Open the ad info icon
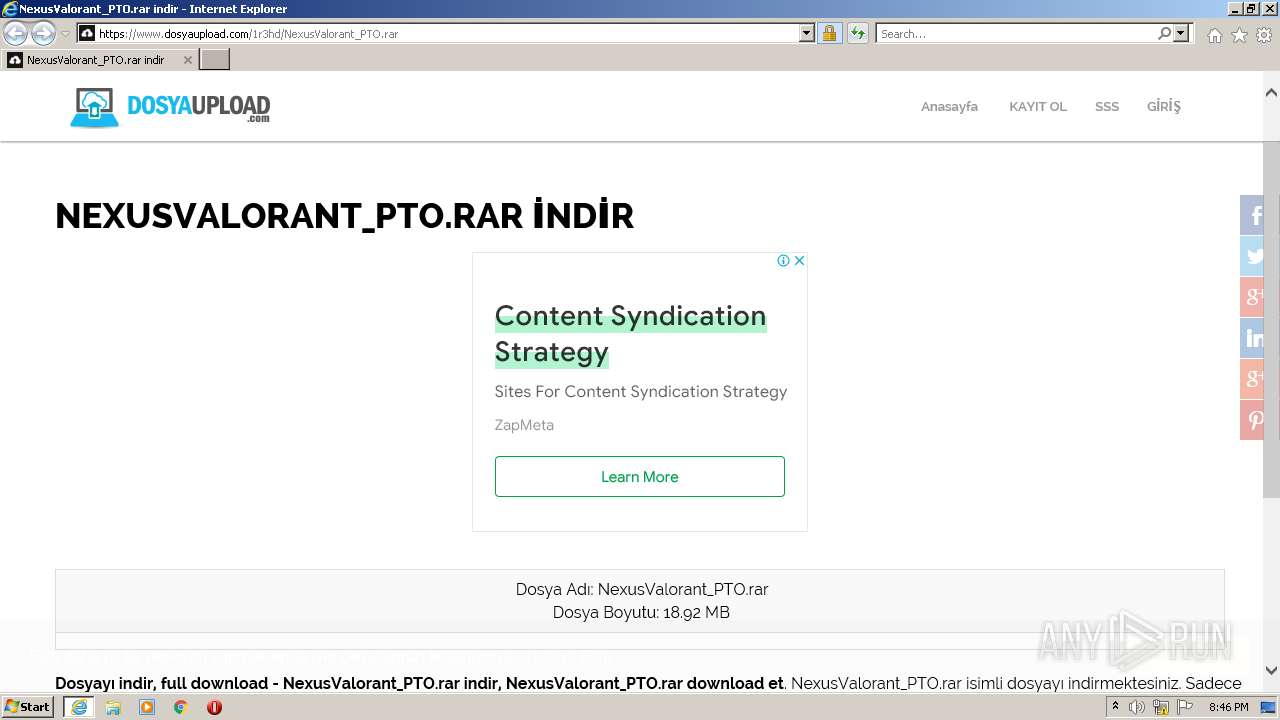This screenshot has height=720, width=1280. (784, 261)
